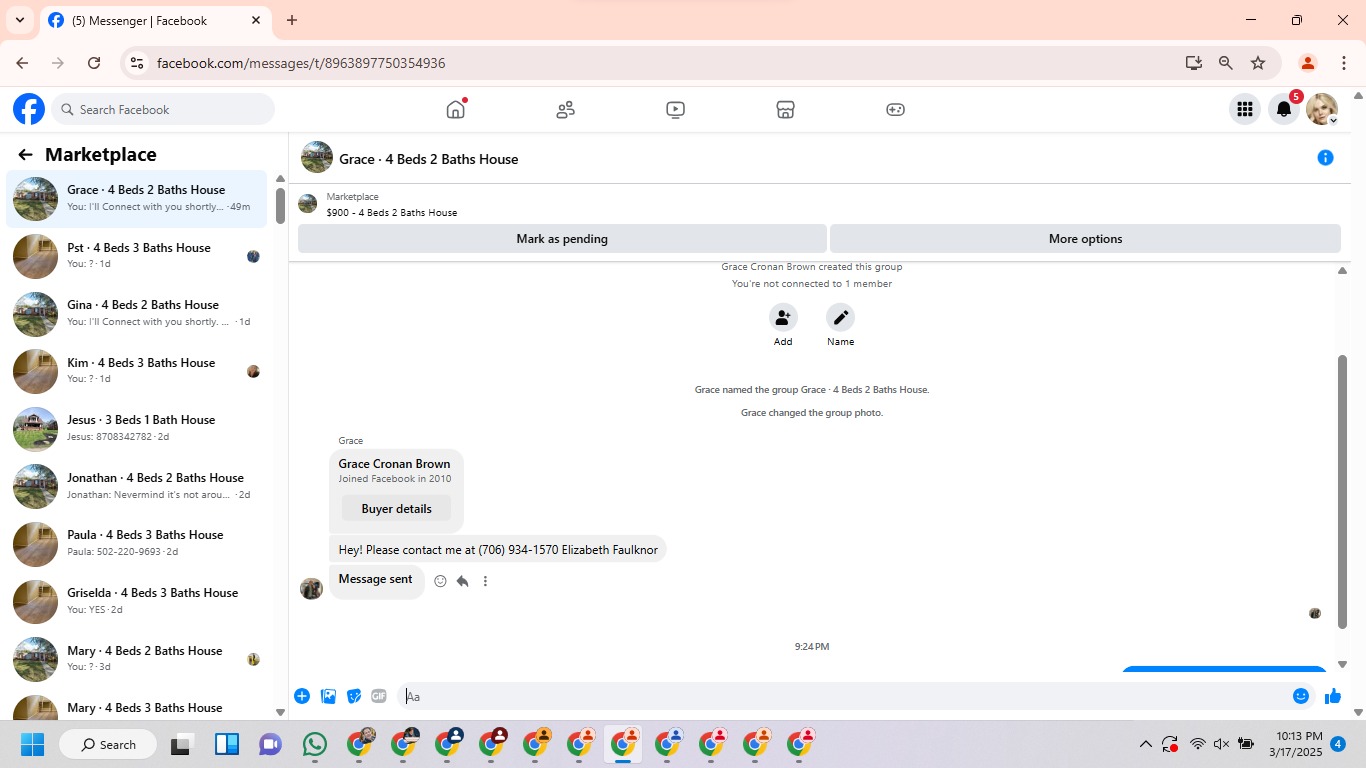Install the app from address bar icon
The height and width of the screenshot is (768, 1366).
tap(1194, 63)
